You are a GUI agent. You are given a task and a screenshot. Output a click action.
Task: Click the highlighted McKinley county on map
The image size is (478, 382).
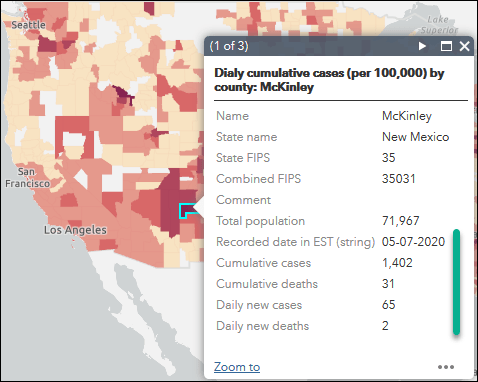[188, 210]
